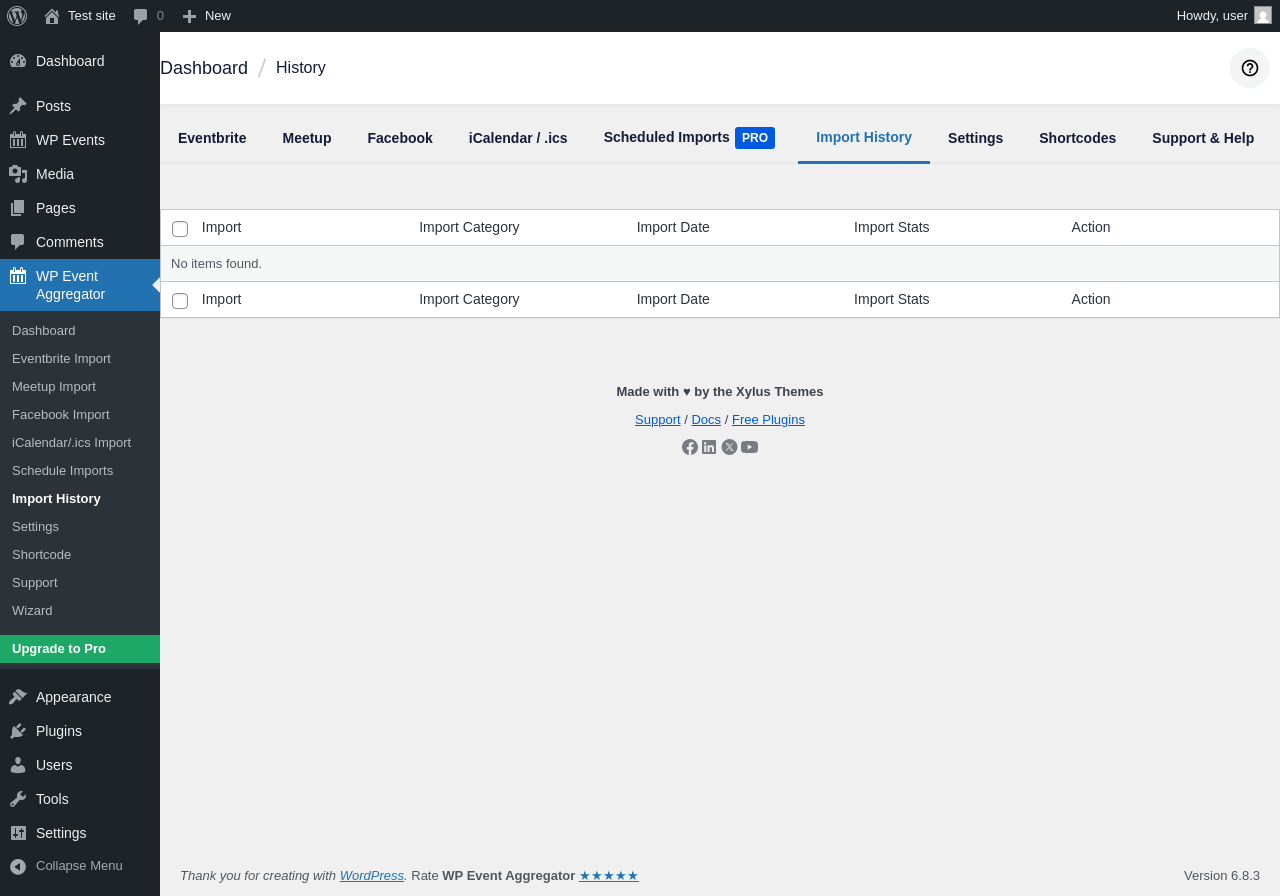Click the Import Stats column header
This screenshot has height=896, width=1280.
point(892,227)
